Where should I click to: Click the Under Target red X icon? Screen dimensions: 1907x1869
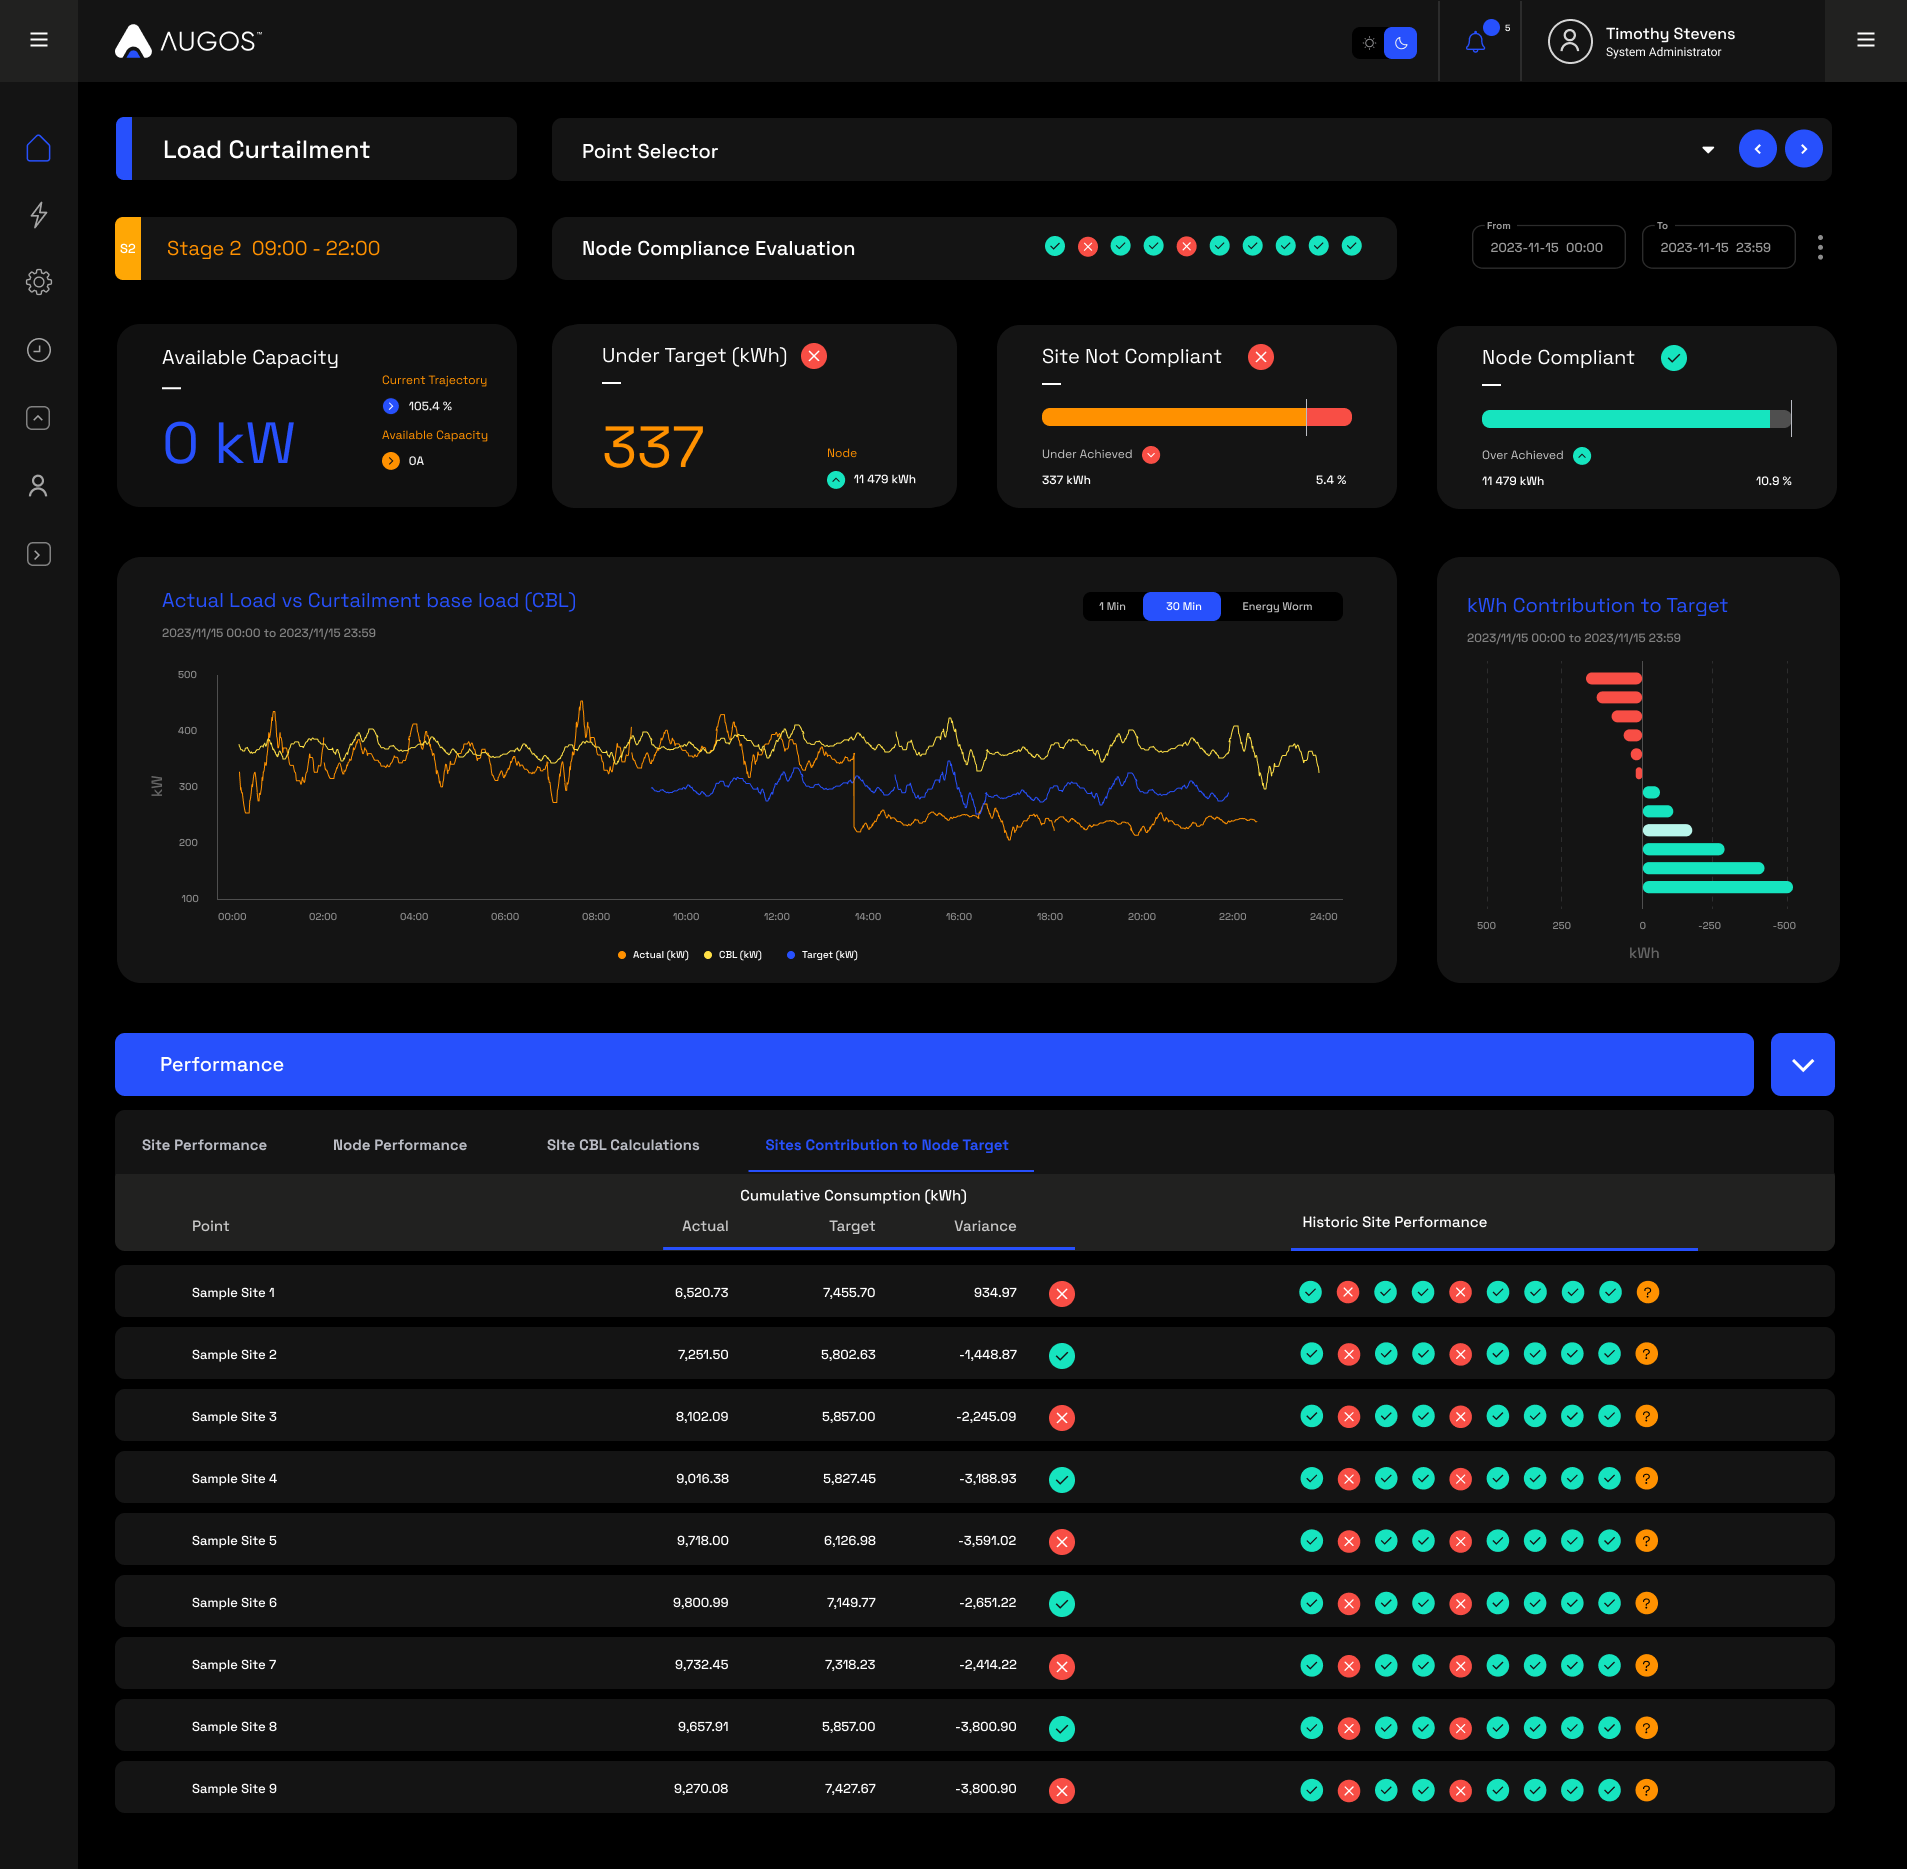814,356
